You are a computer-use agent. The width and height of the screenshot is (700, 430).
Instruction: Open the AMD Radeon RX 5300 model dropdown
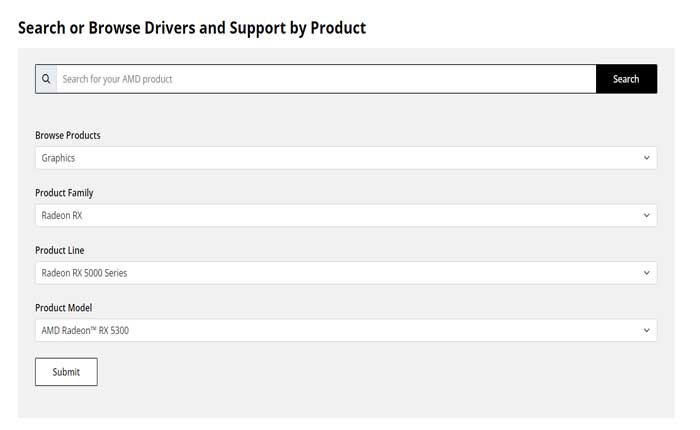[x=340, y=330]
